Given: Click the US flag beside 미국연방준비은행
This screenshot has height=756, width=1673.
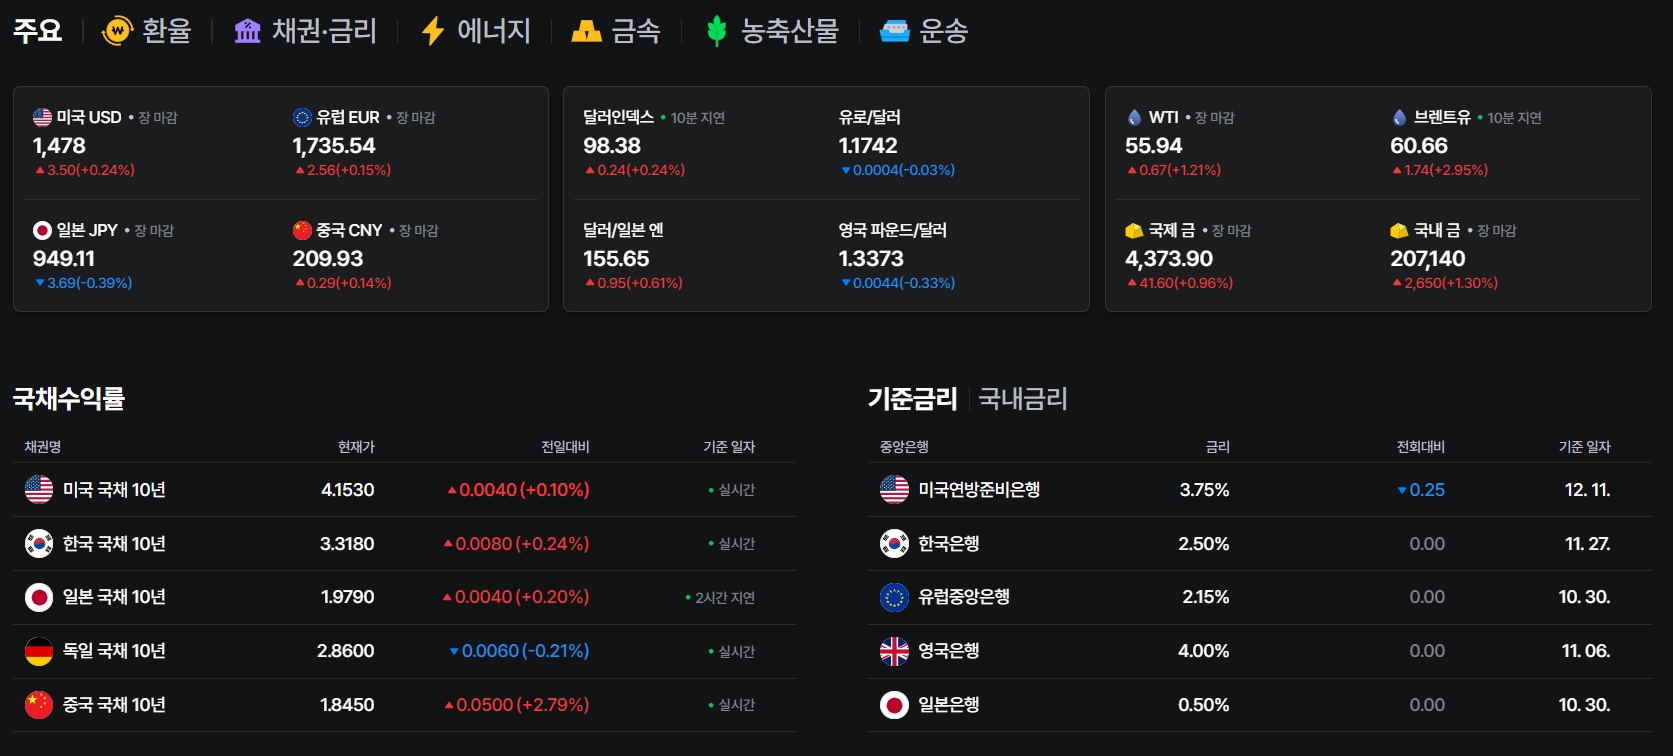Looking at the screenshot, I should [894, 490].
